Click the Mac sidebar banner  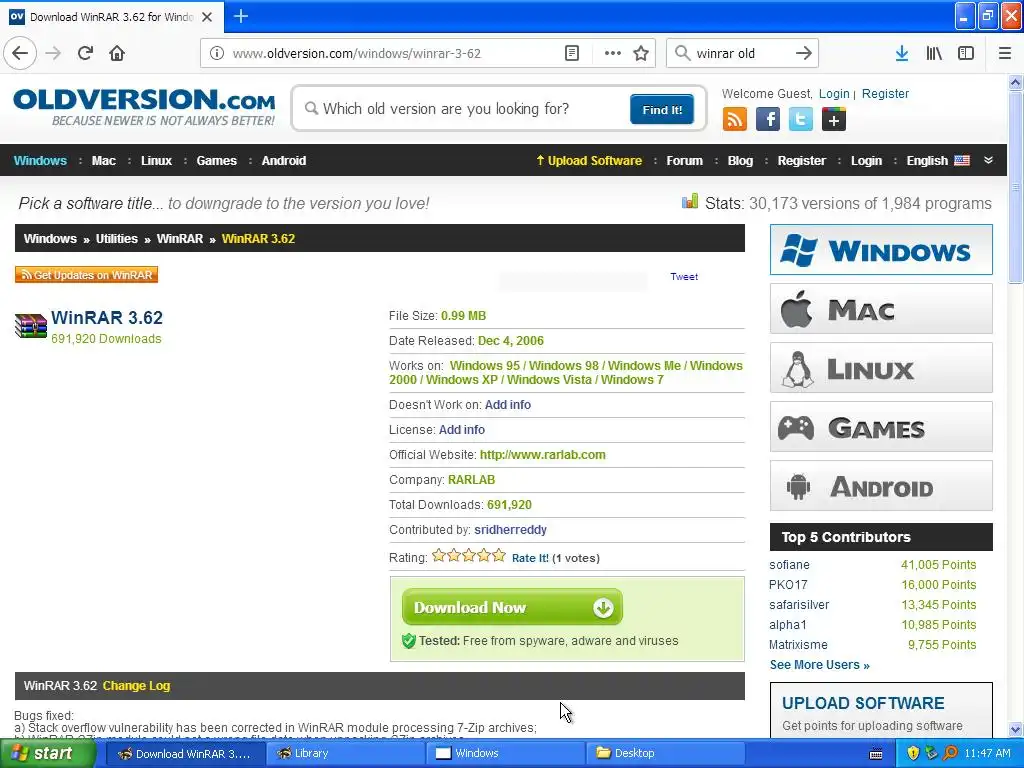click(x=881, y=309)
